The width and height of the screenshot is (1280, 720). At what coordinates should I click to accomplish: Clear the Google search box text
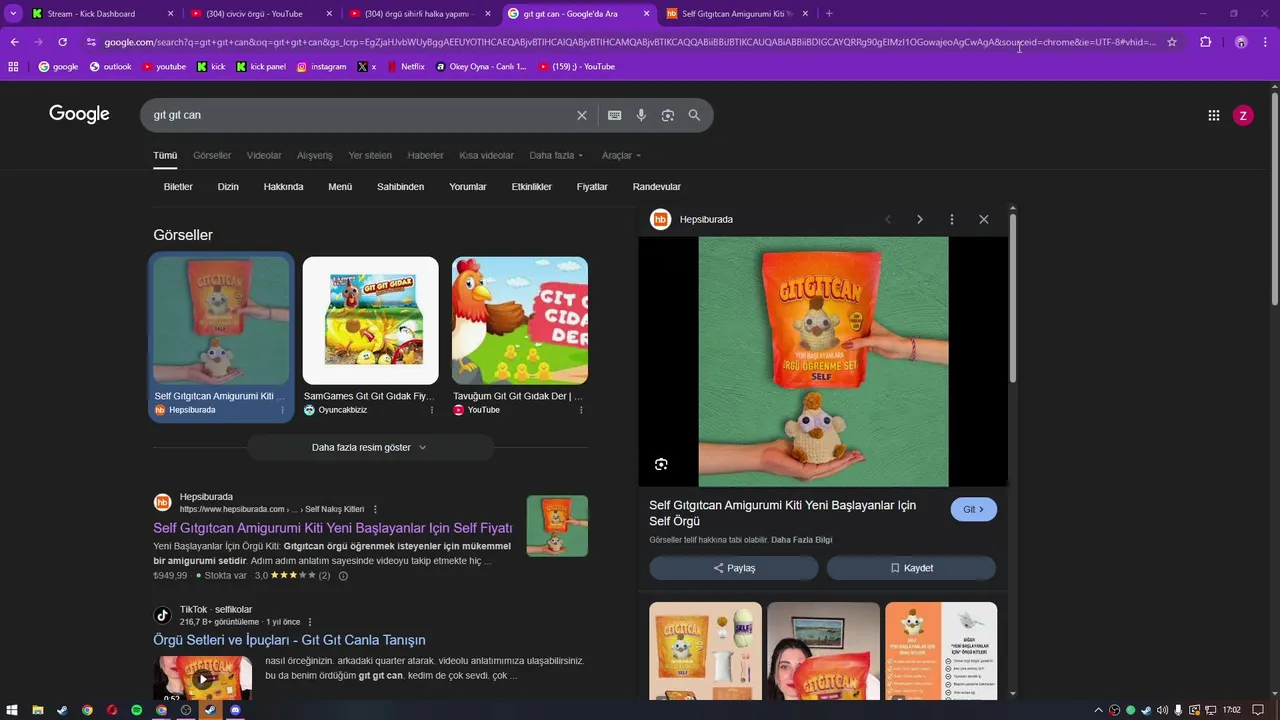click(x=581, y=115)
